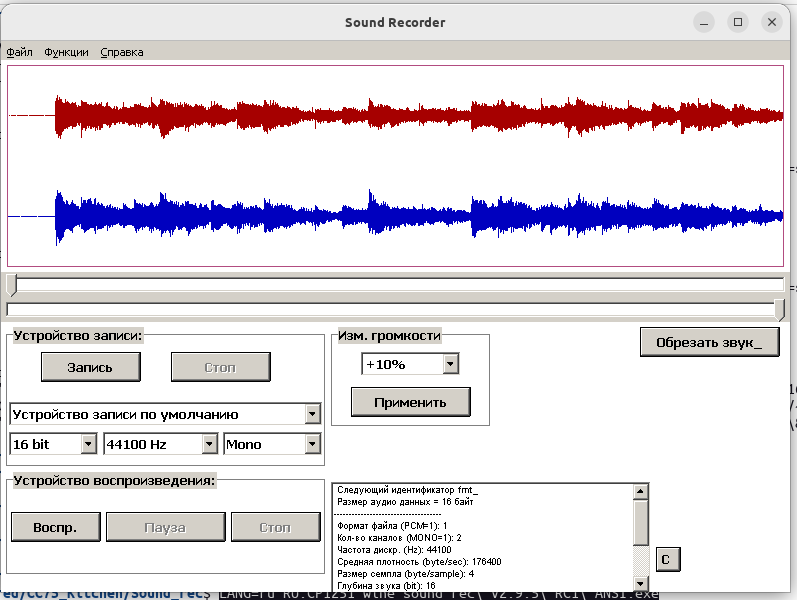
Task: Apply the volume change with Применить
Action: (x=410, y=402)
